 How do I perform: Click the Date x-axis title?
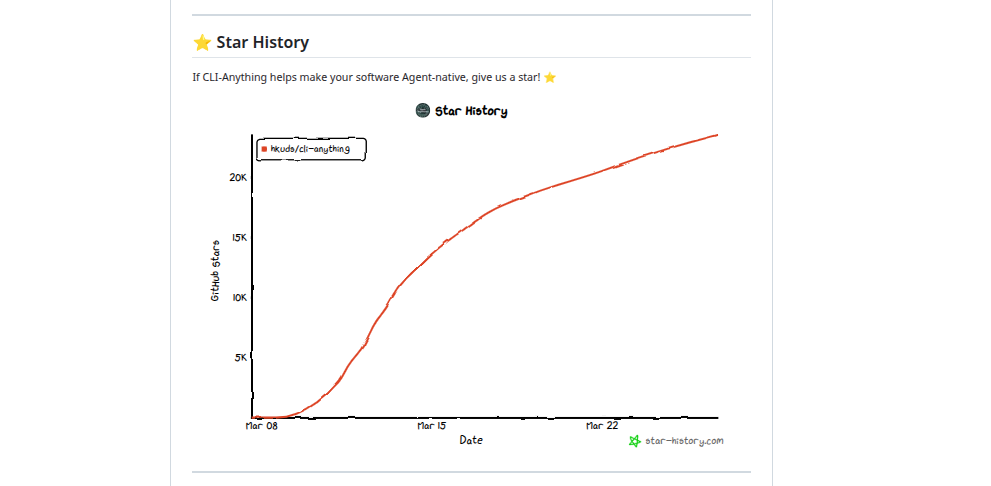pyautogui.click(x=471, y=440)
